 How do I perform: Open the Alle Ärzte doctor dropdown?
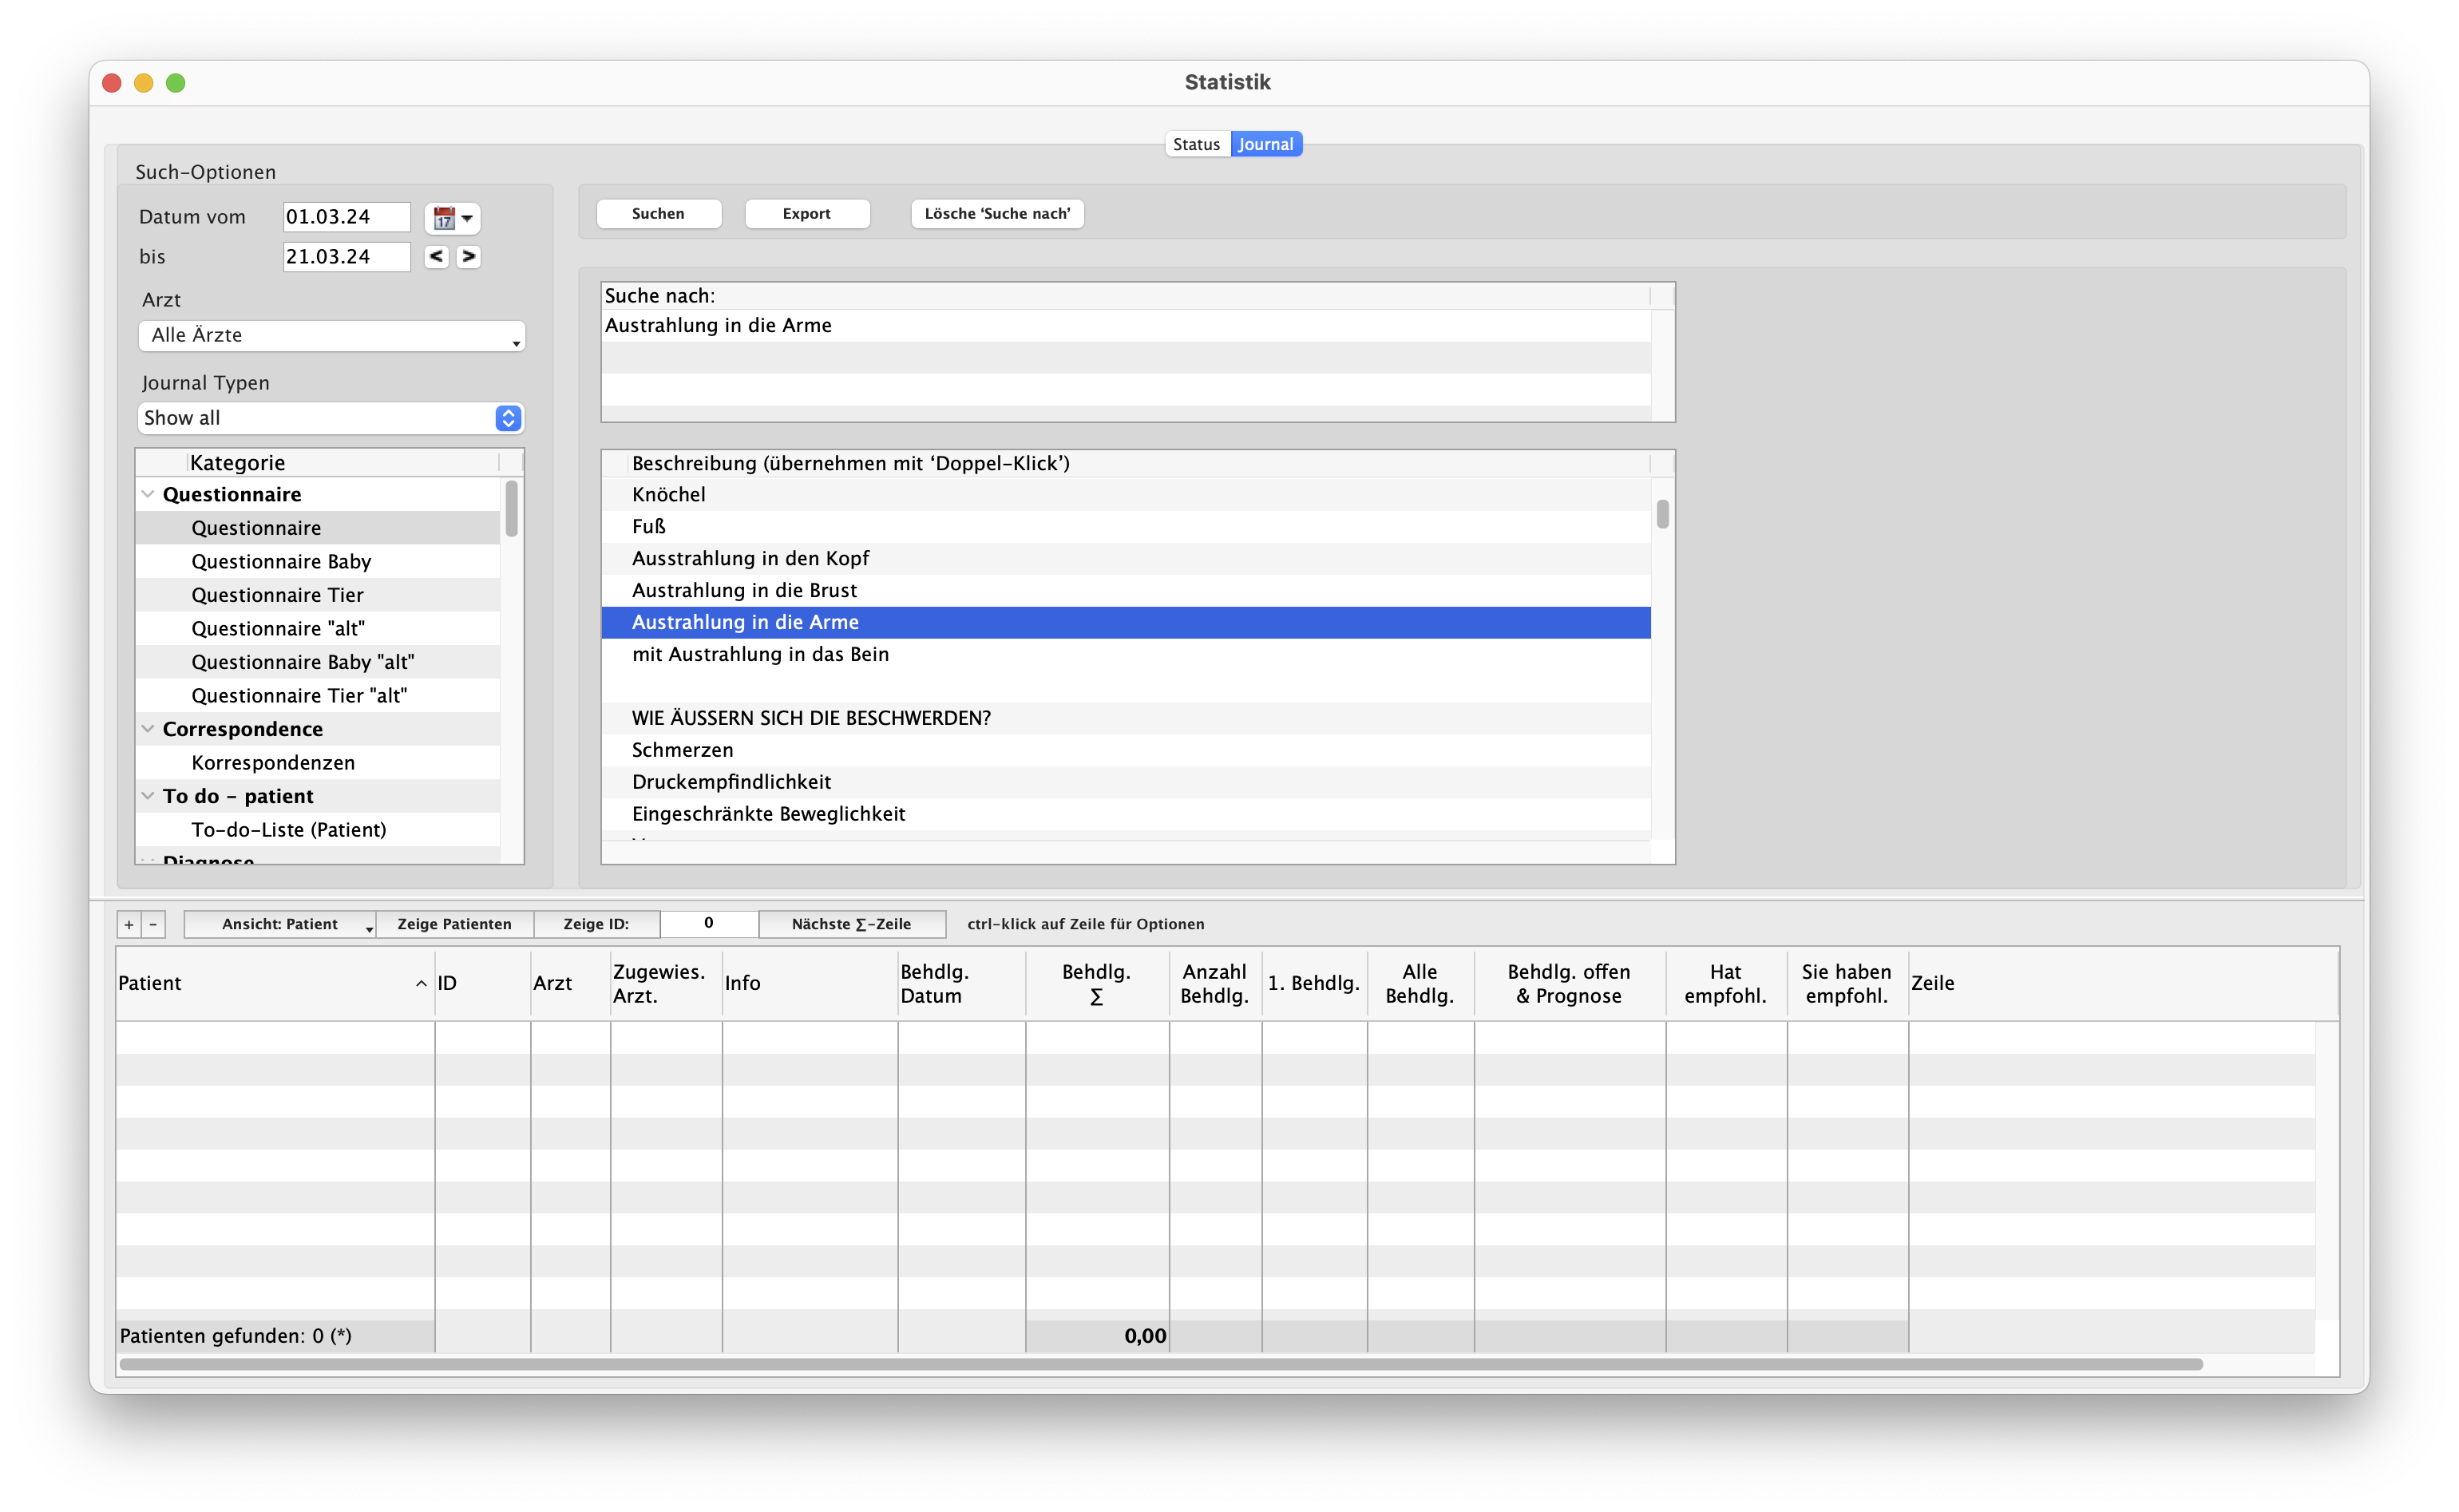tap(331, 335)
